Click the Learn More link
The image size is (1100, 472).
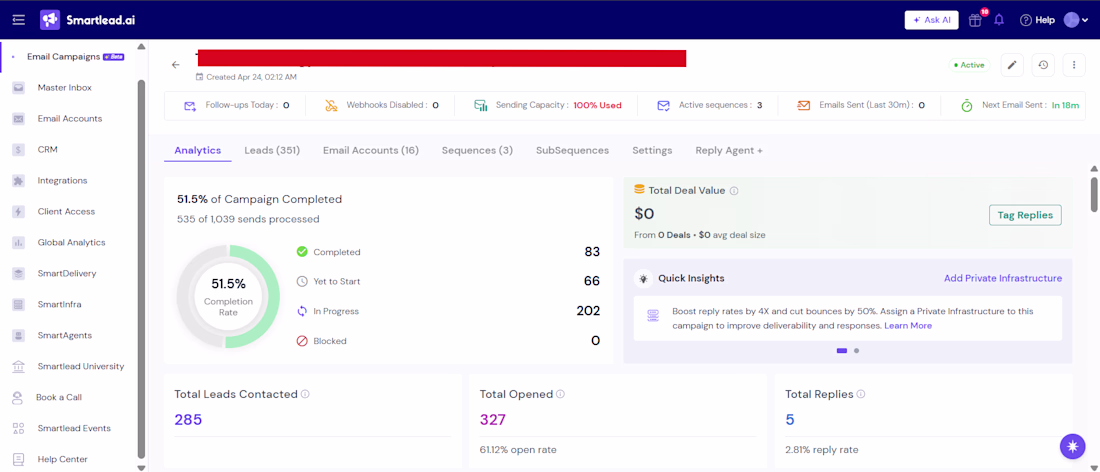908,326
